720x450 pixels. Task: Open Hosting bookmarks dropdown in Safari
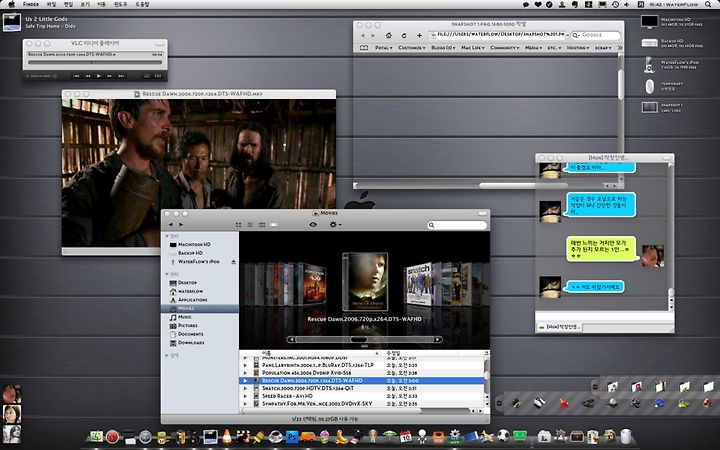click(578, 48)
